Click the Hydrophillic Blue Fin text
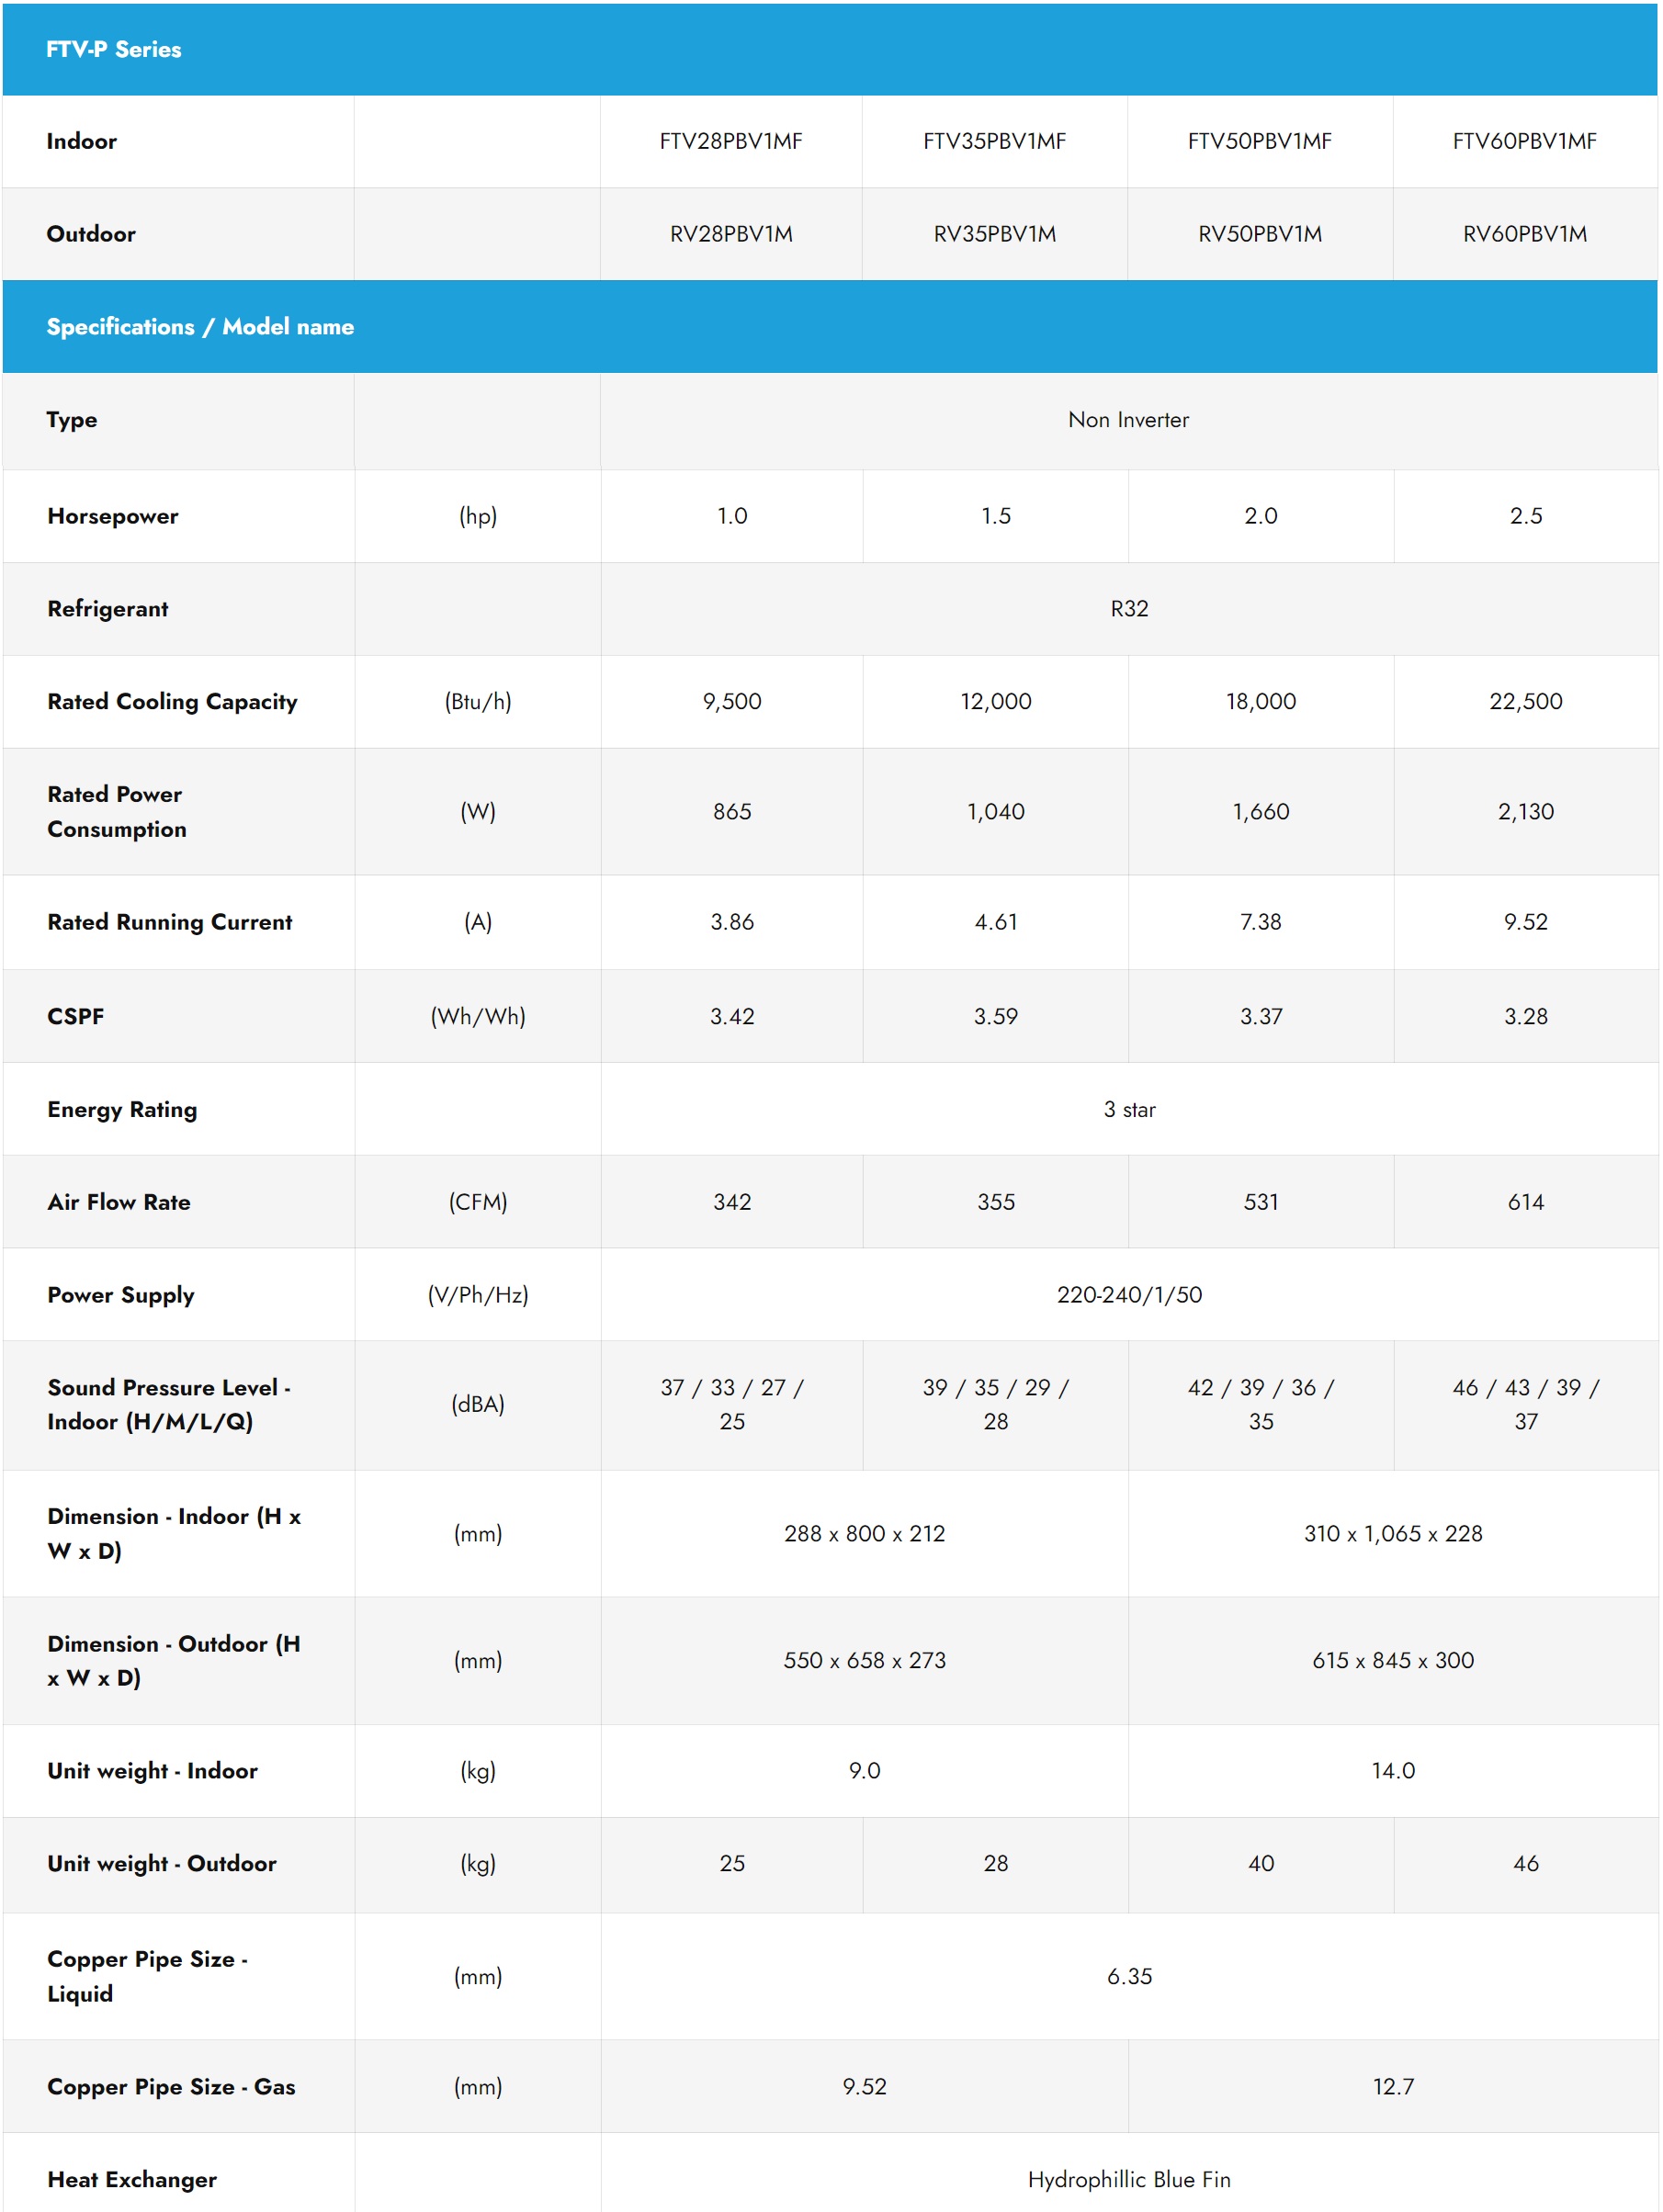Image resolution: width=1663 pixels, height=2212 pixels. (x=1130, y=2180)
